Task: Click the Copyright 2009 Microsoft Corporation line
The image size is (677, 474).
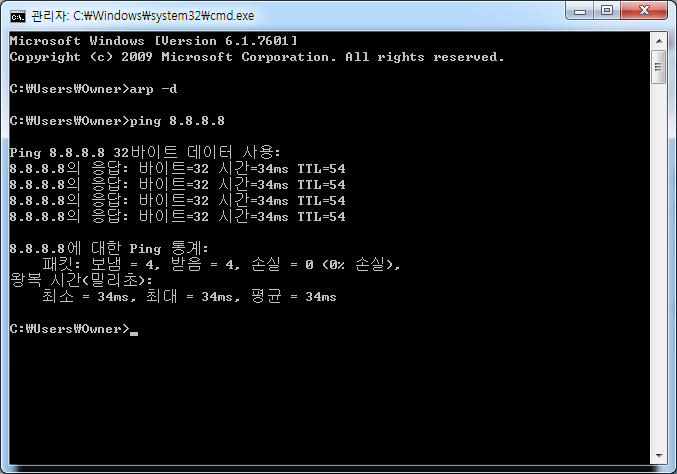Action: [257, 57]
